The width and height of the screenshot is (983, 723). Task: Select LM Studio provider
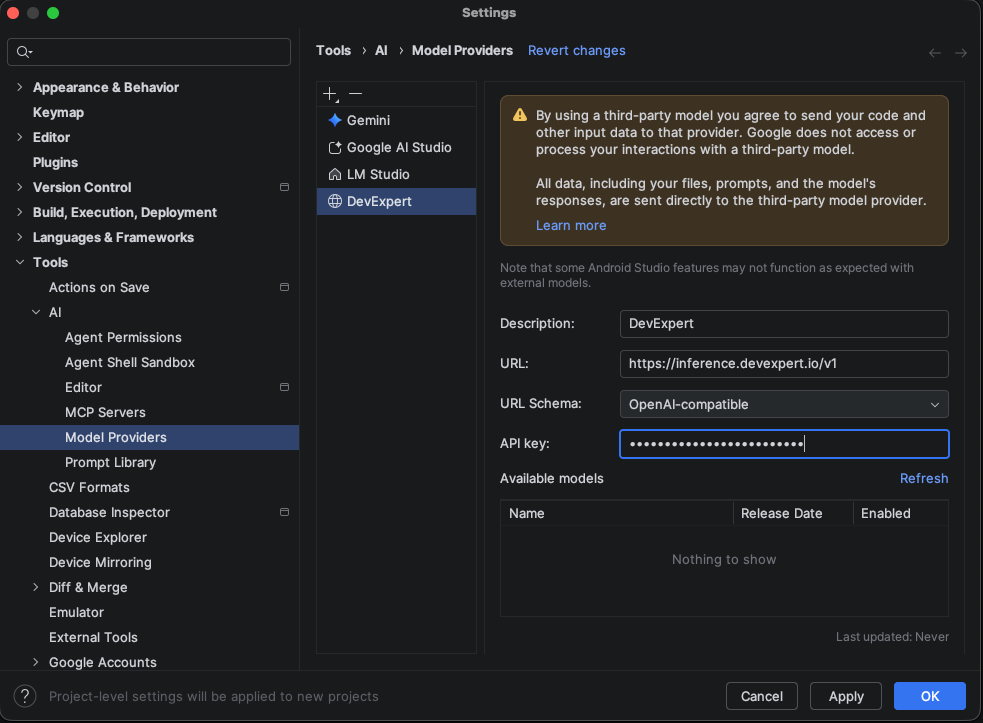tap(396, 174)
